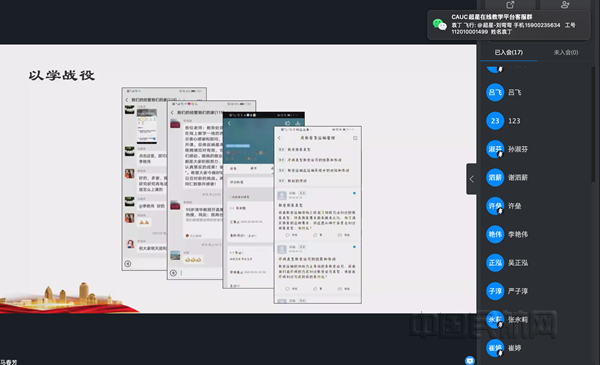Click the 123 participant avatar
The width and height of the screenshot is (600, 365).
point(495,121)
